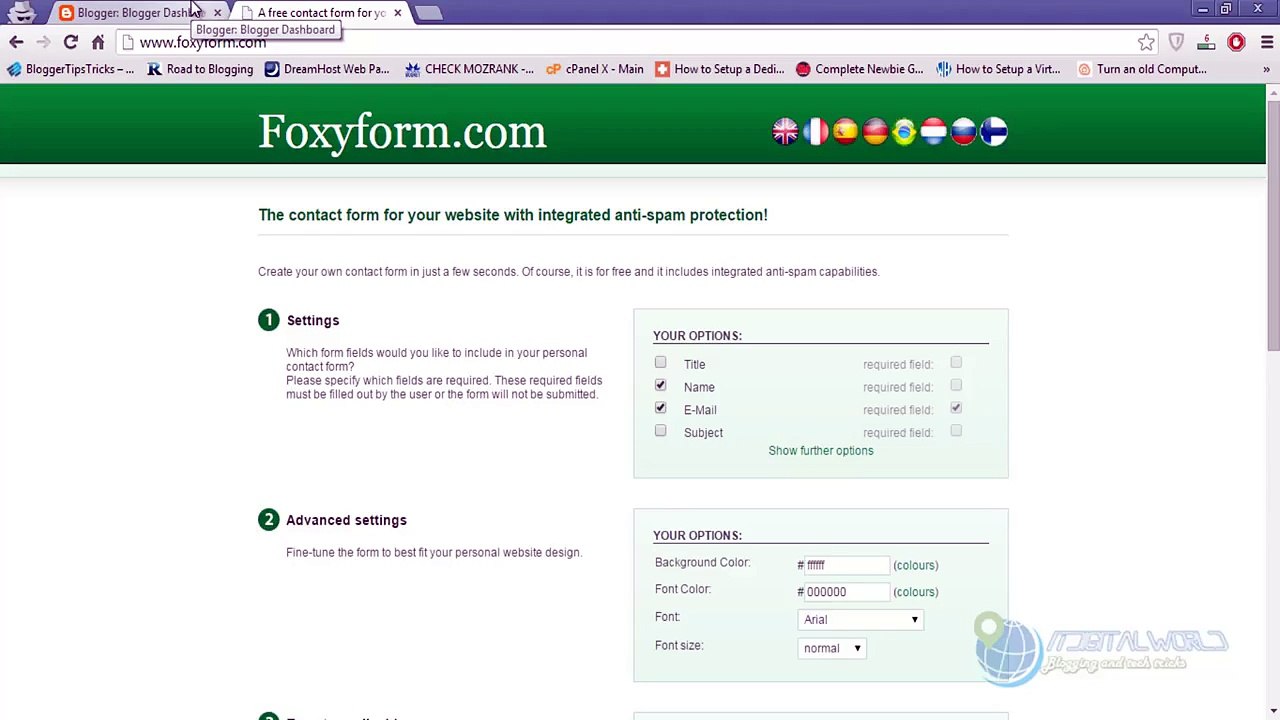The width and height of the screenshot is (1280, 720).
Task: Uncheck the E-Mail form field checkbox
Action: pos(660,408)
